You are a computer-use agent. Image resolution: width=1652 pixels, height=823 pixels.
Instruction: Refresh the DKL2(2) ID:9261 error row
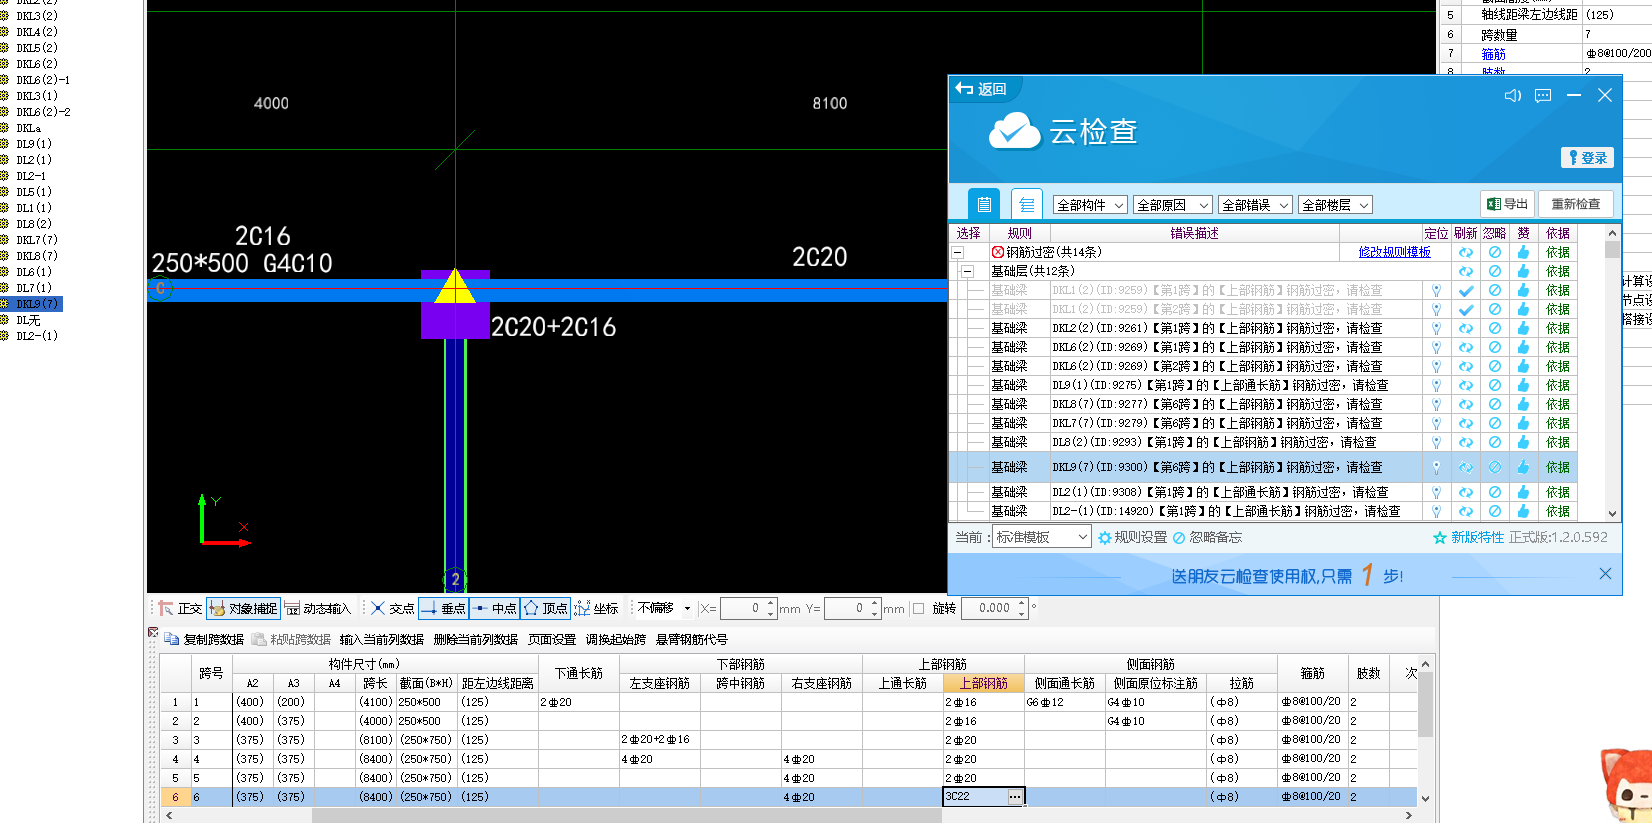point(1465,328)
